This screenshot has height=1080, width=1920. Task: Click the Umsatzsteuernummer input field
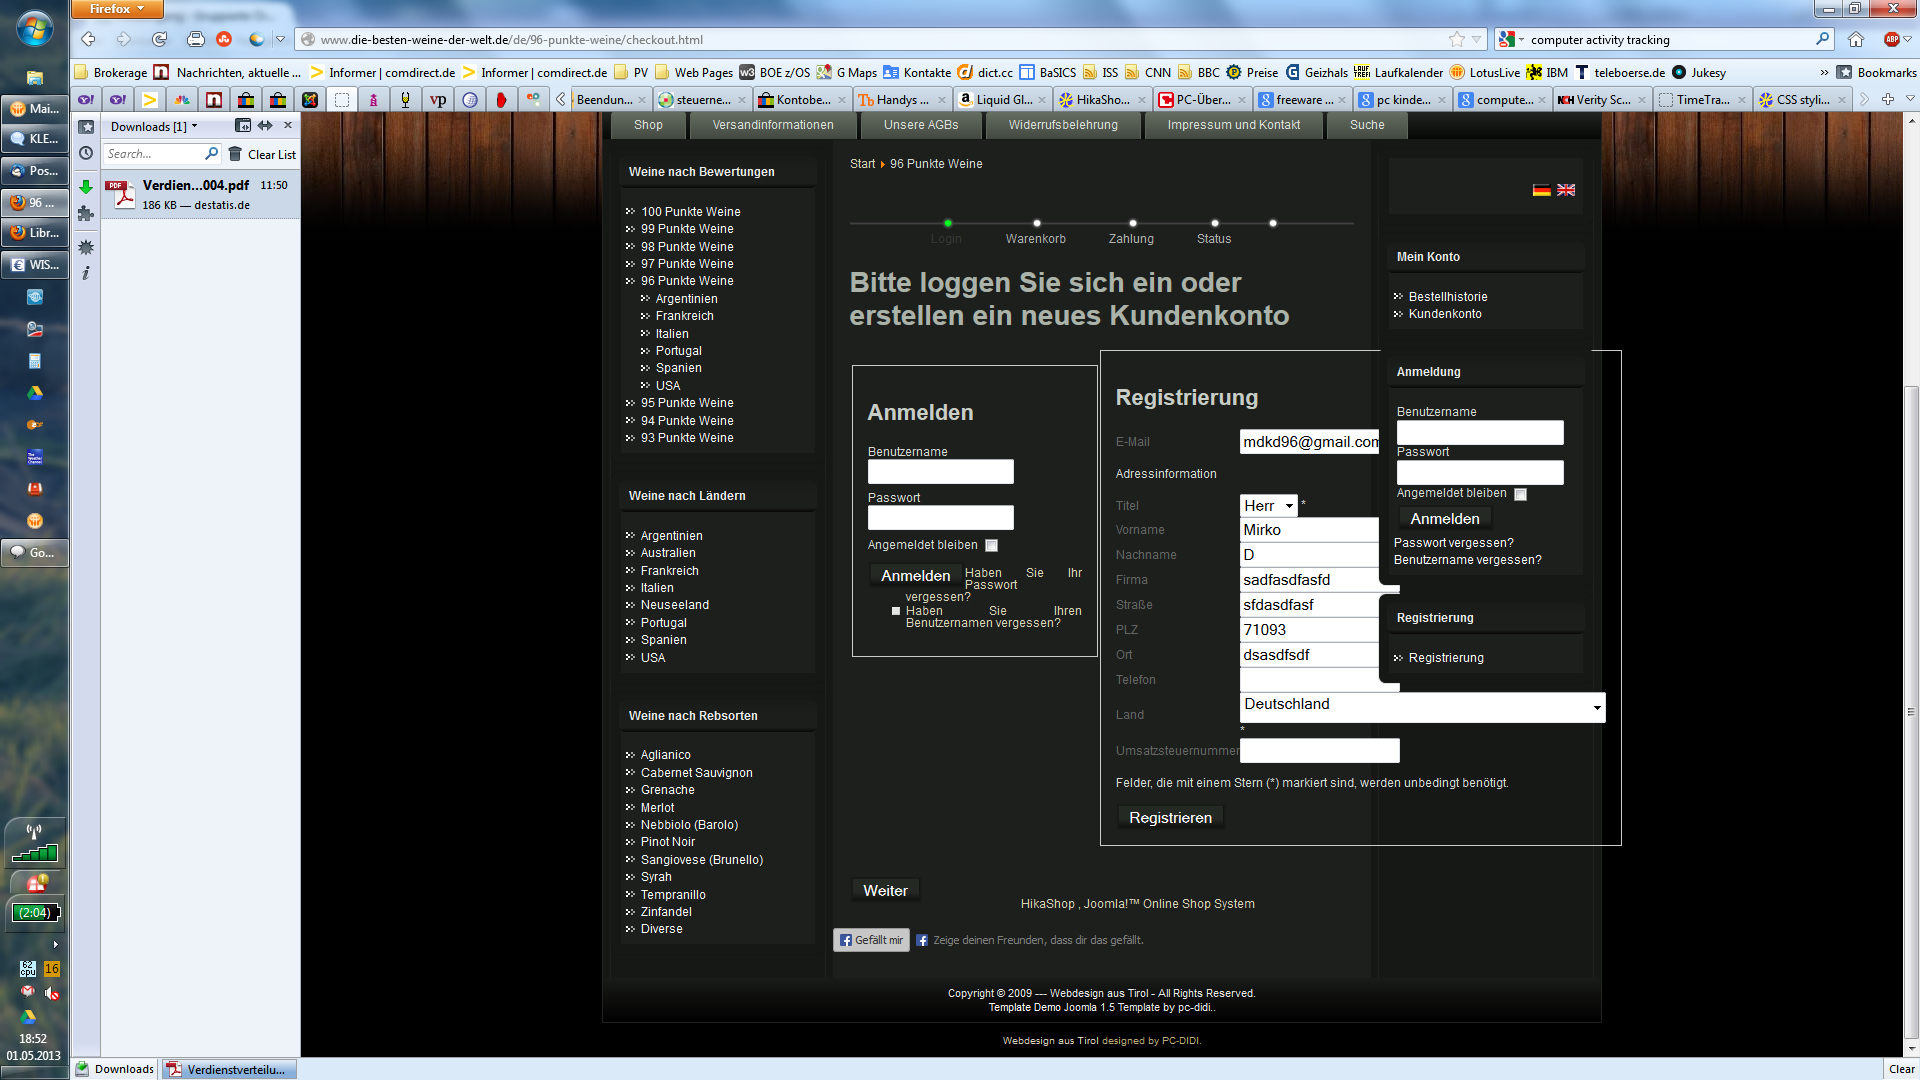coord(1319,751)
